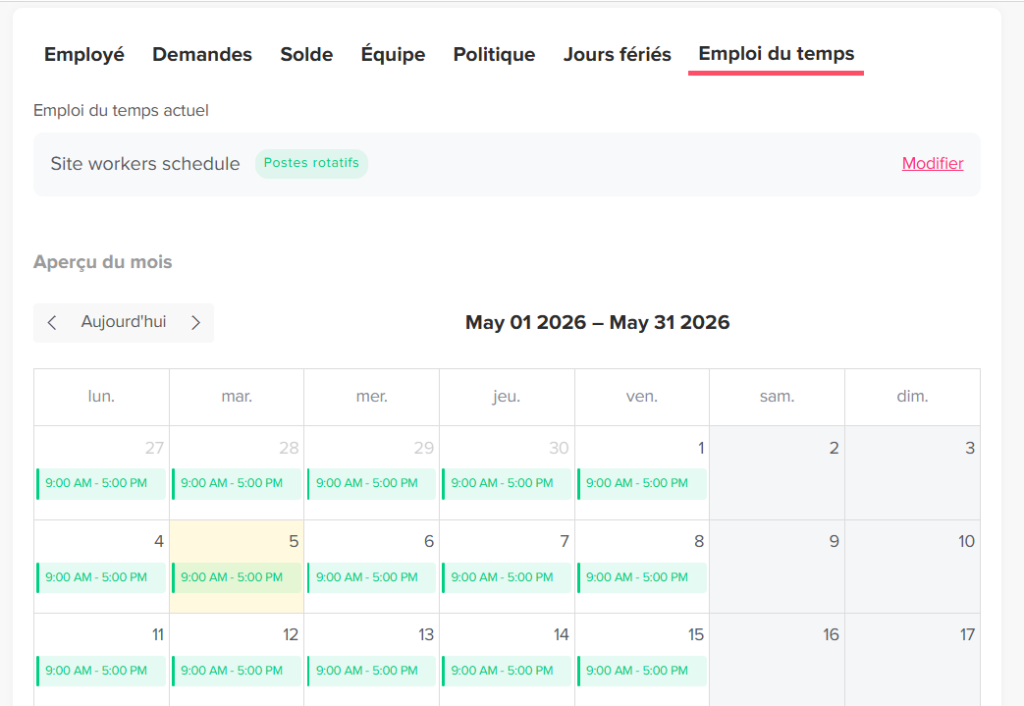Open the shift on Monday May 11
1024x706 pixels.
[101, 671]
